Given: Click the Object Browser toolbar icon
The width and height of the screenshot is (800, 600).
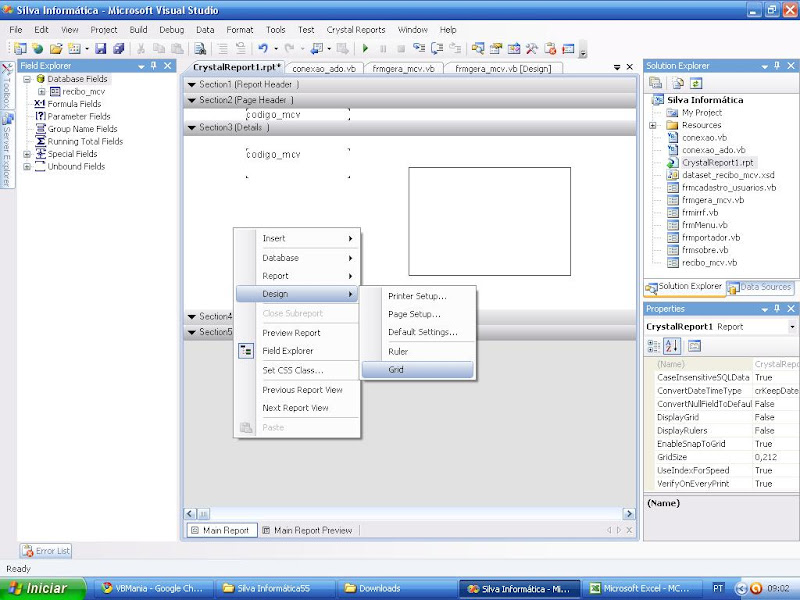Looking at the screenshot, I should tap(514, 48).
